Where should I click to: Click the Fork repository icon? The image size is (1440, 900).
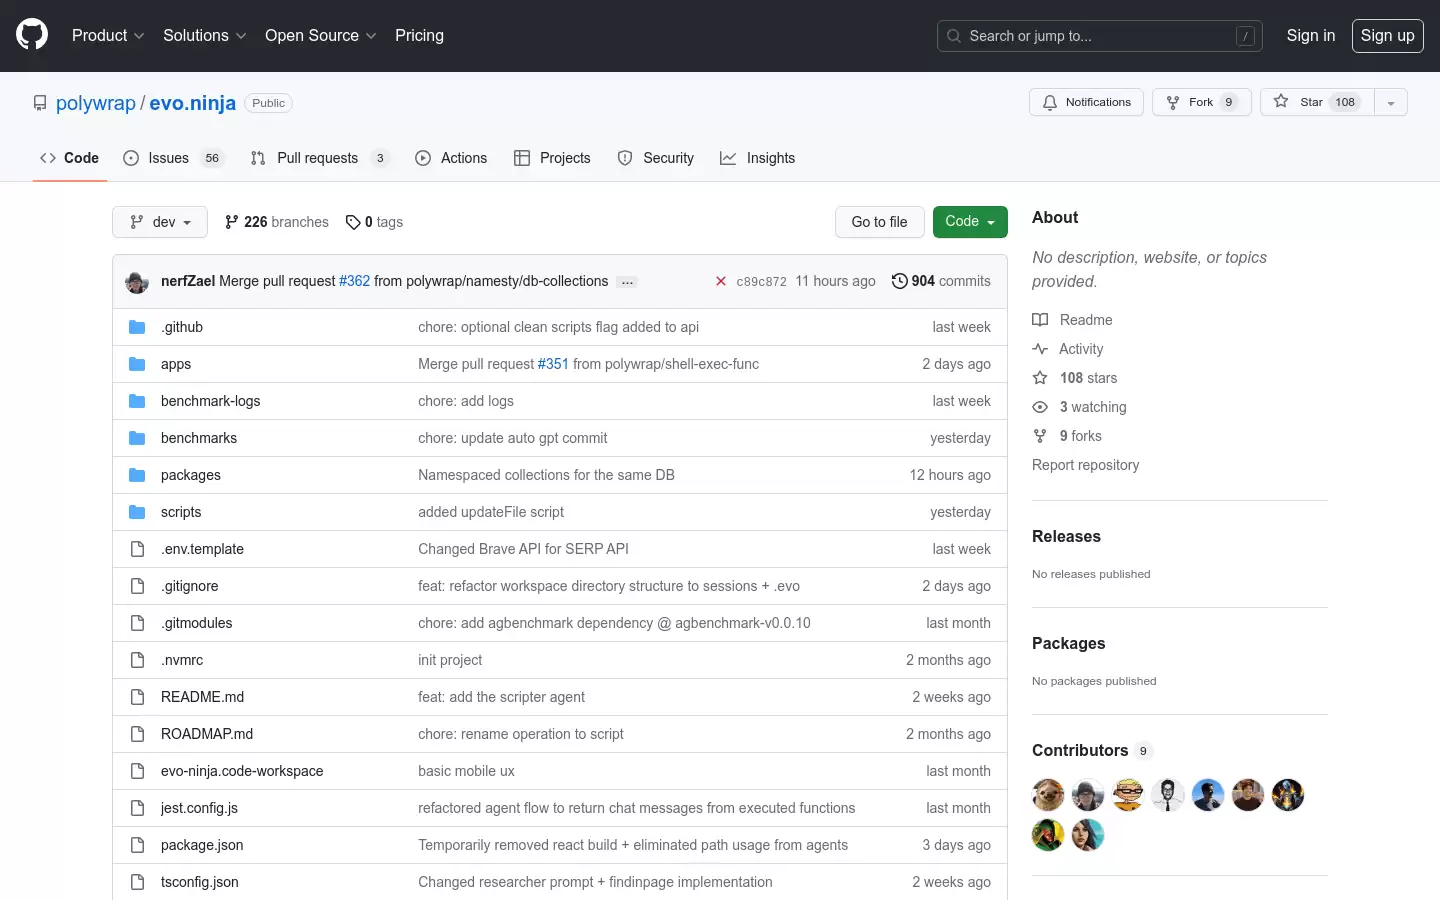pos(1173,102)
